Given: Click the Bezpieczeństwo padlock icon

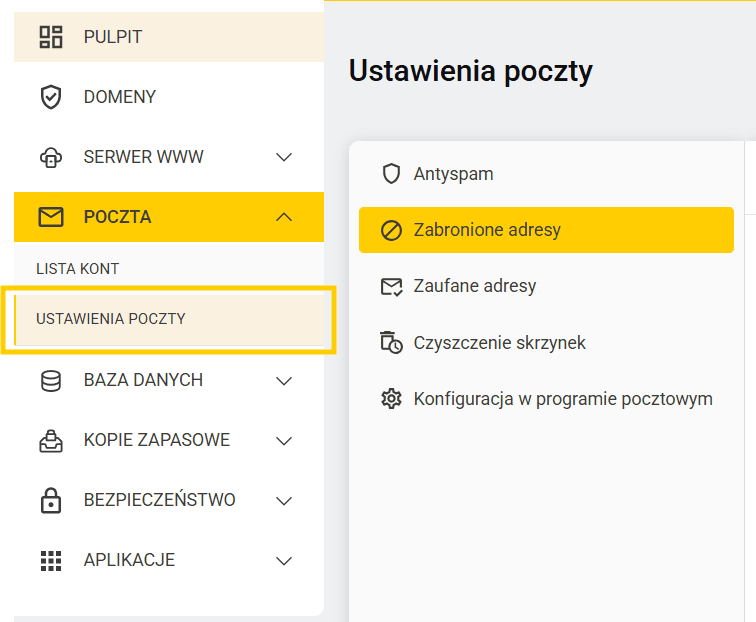Looking at the screenshot, I should [51, 500].
